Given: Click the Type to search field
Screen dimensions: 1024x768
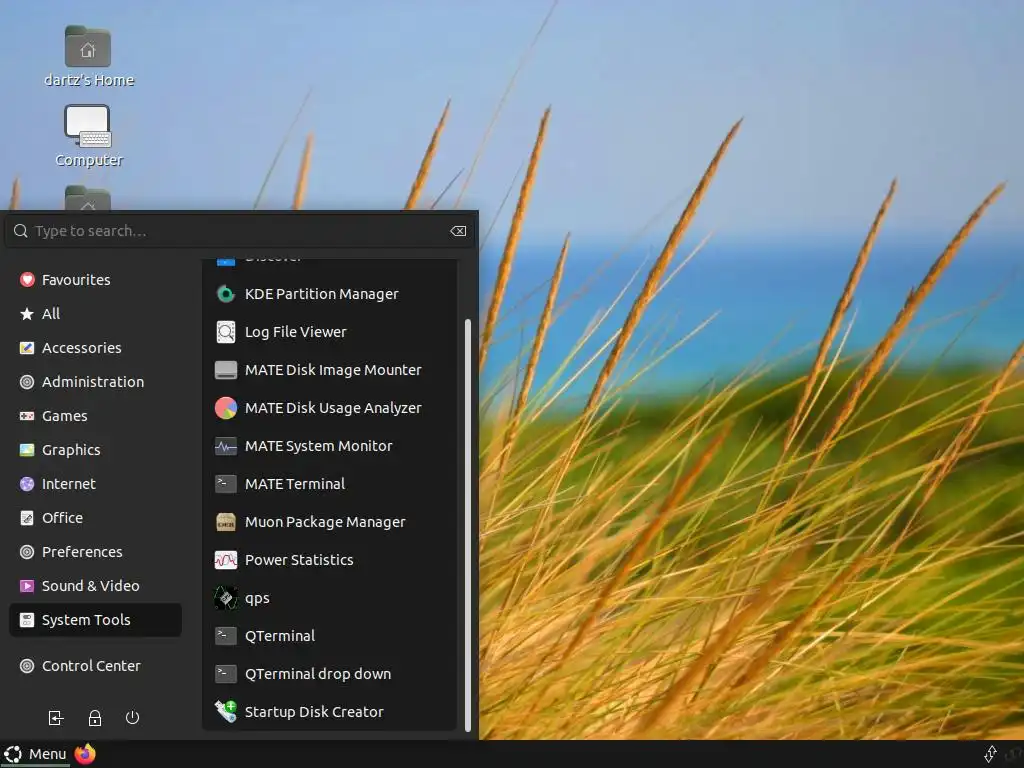Looking at the screenshot, I should [x=238, y=231].
